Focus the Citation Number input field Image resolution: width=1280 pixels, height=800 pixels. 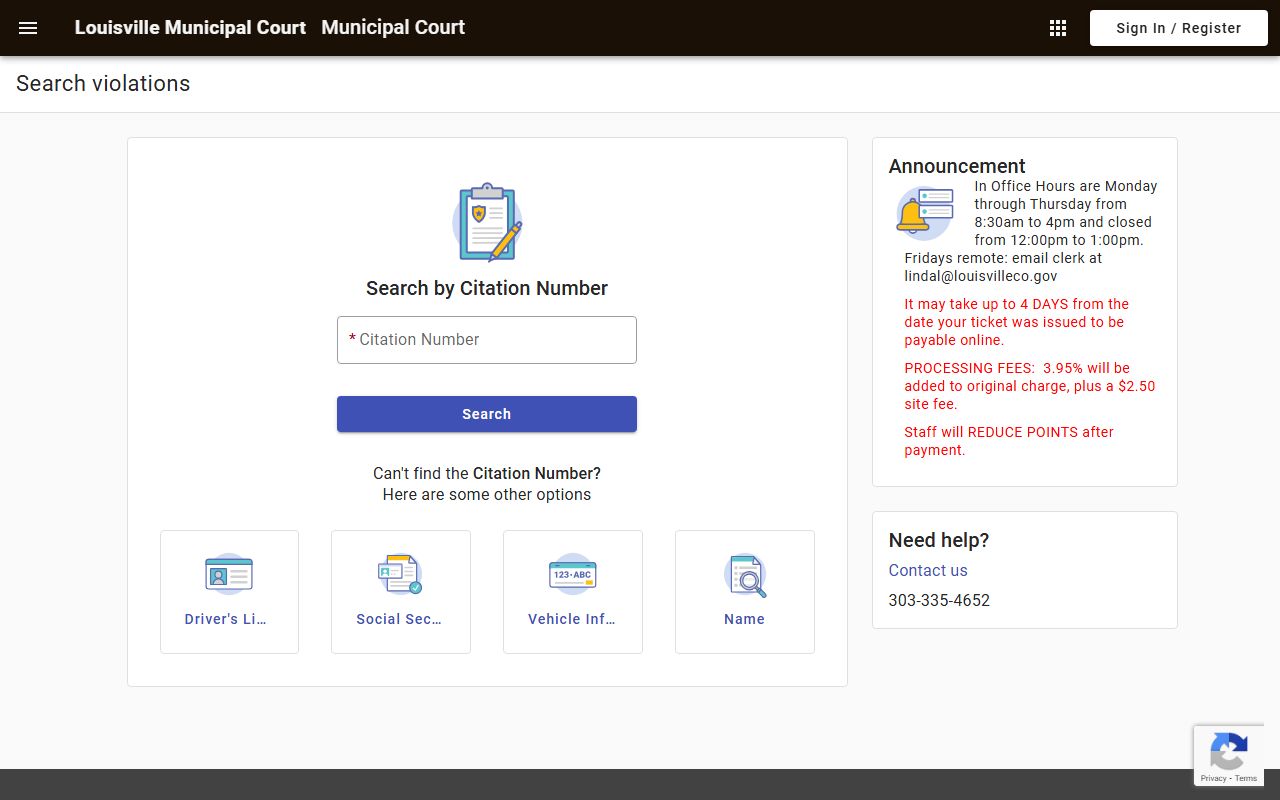487,340
